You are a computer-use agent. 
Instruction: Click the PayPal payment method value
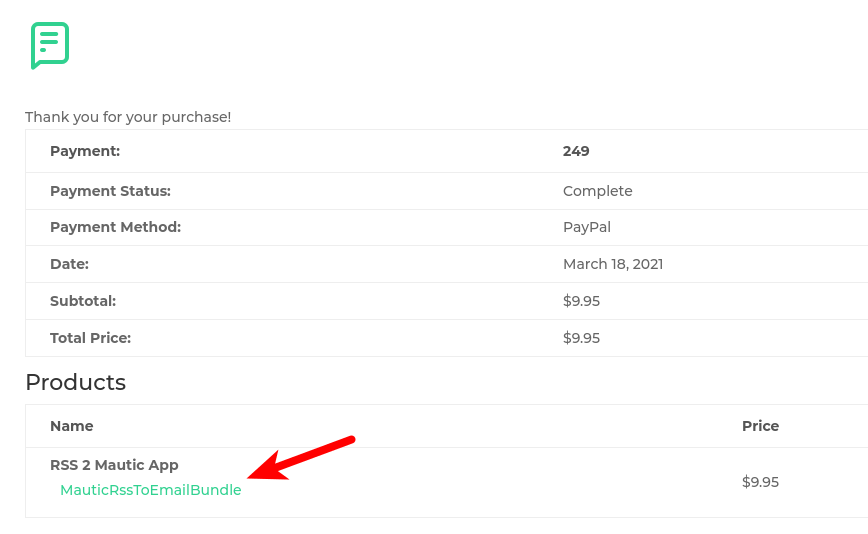(586, 227)
